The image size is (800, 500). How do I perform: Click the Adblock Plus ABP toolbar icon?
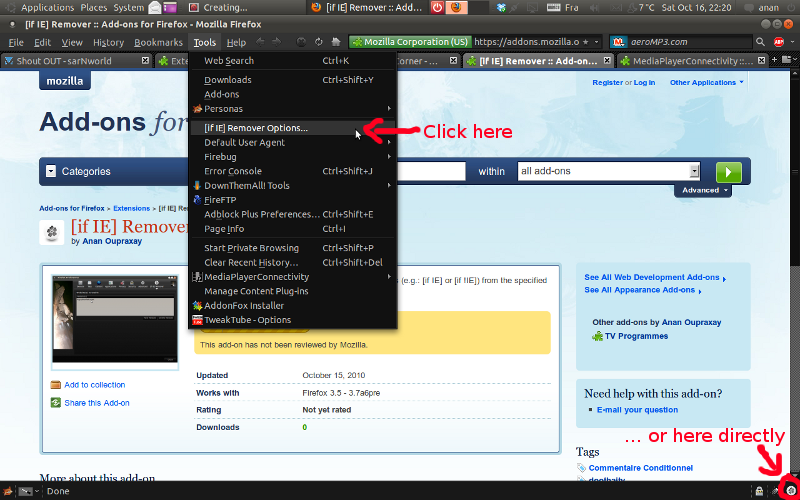(x=779, y=42)
